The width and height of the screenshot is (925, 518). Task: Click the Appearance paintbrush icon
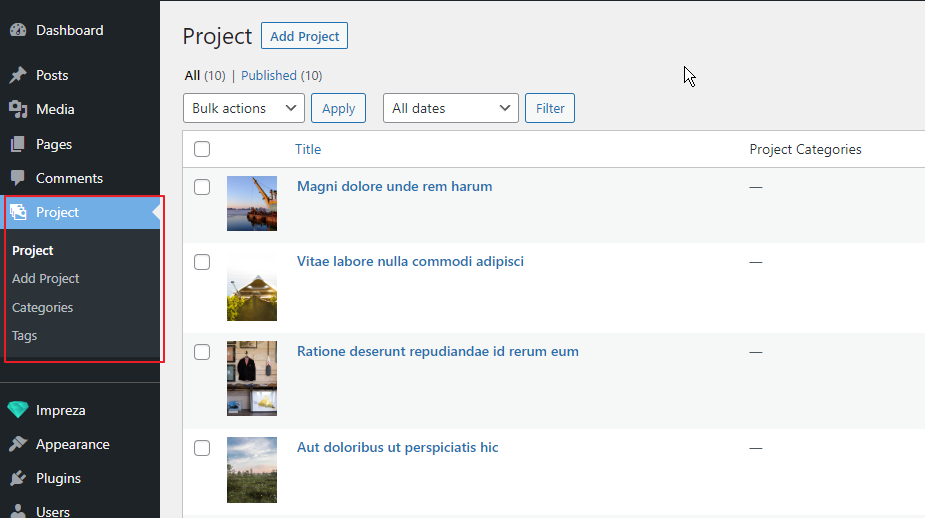pos(18,444)
